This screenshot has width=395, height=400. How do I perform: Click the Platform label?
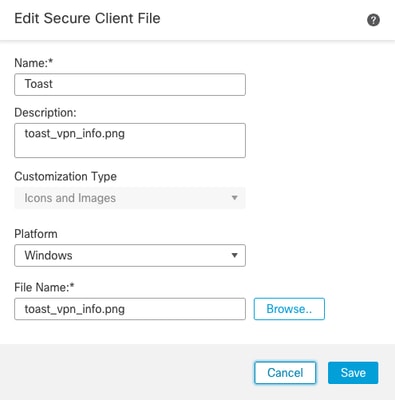(36, 234)
